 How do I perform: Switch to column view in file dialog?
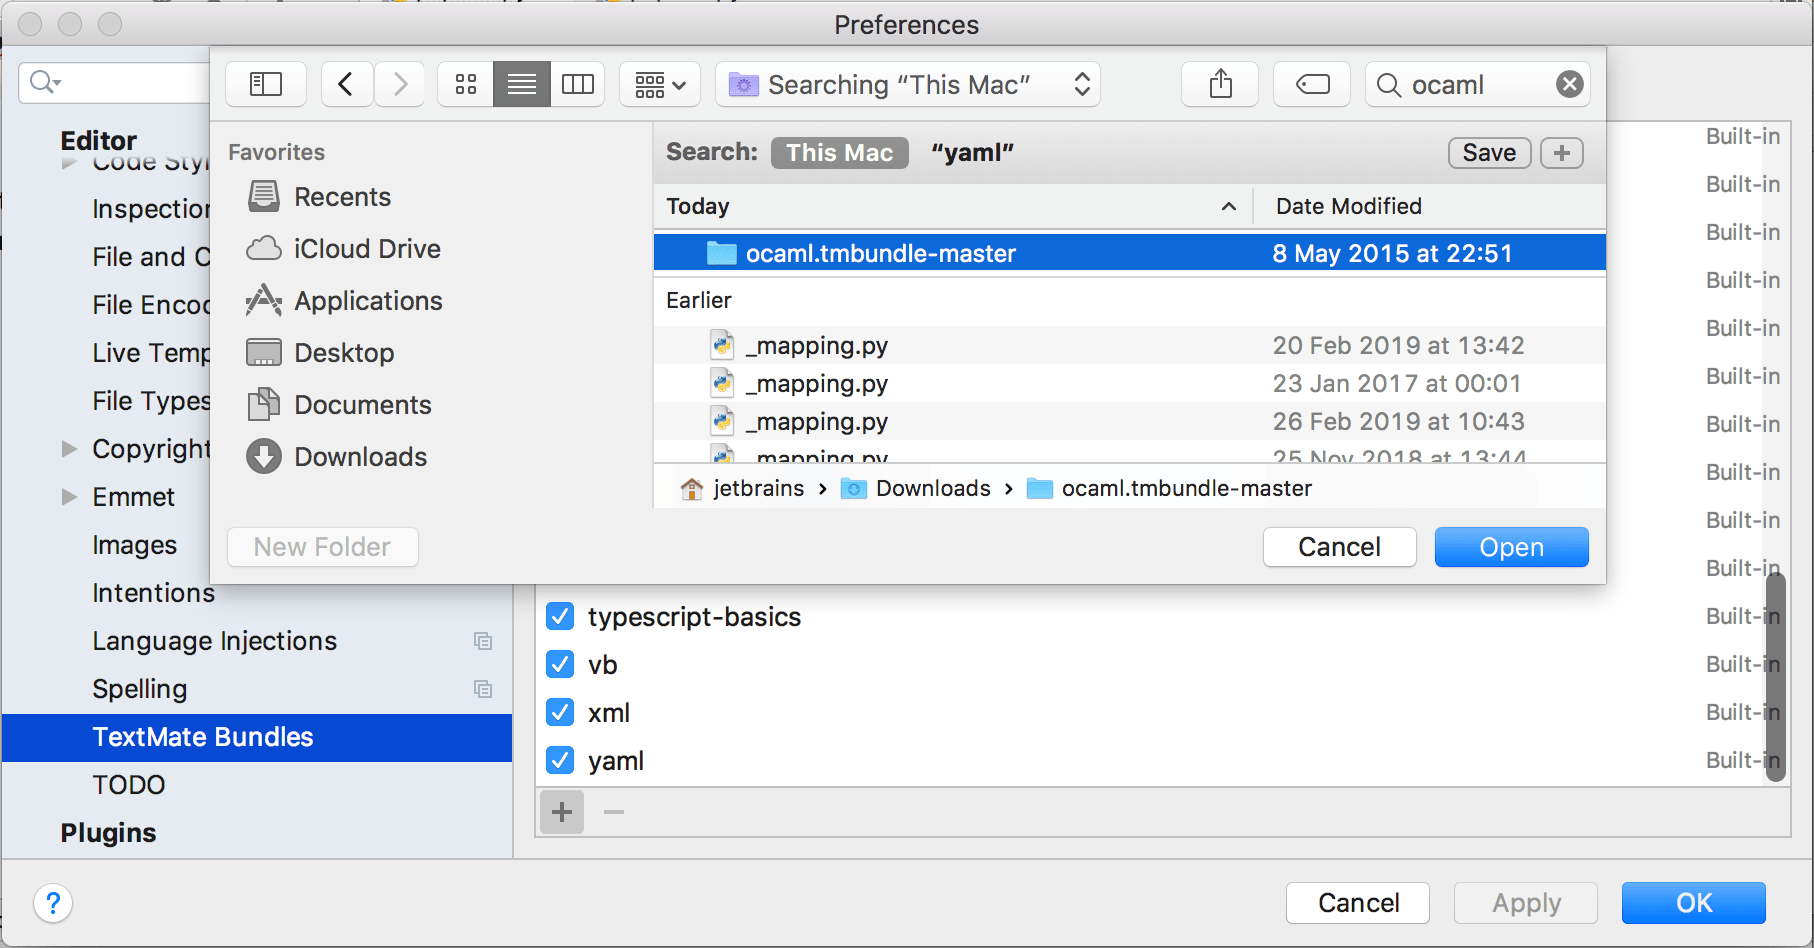click(x=578, y=84)
